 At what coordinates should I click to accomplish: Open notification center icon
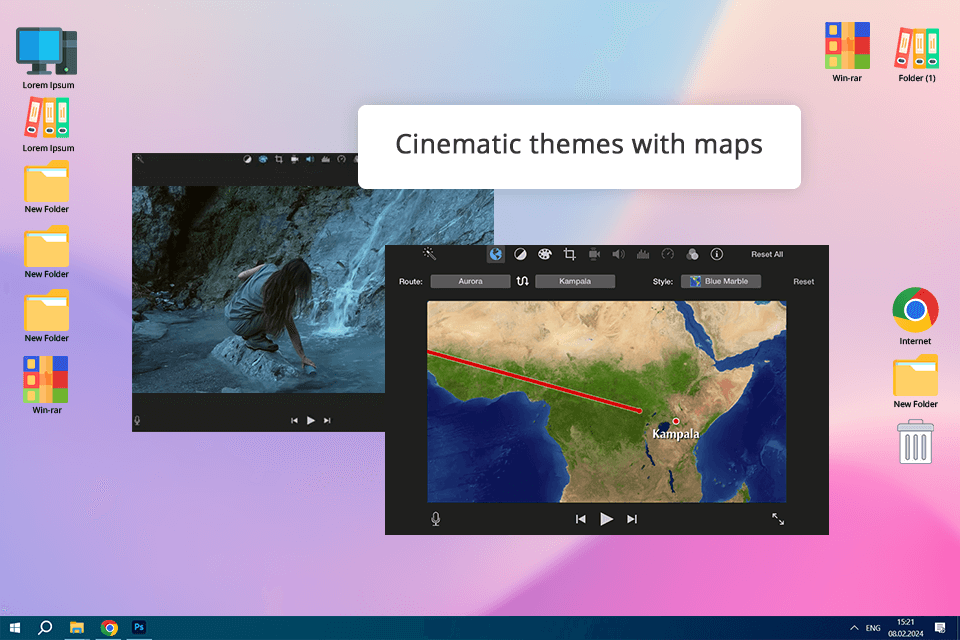(x=940, y=628)
